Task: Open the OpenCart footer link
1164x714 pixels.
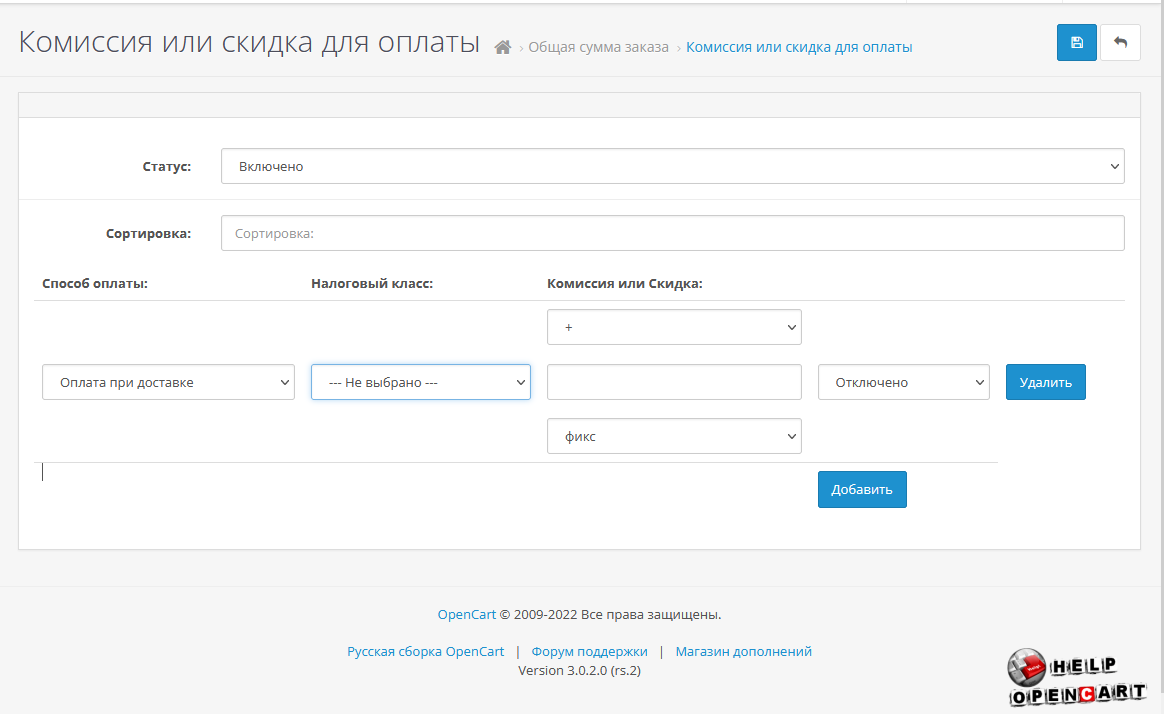Action: point(466,614)
